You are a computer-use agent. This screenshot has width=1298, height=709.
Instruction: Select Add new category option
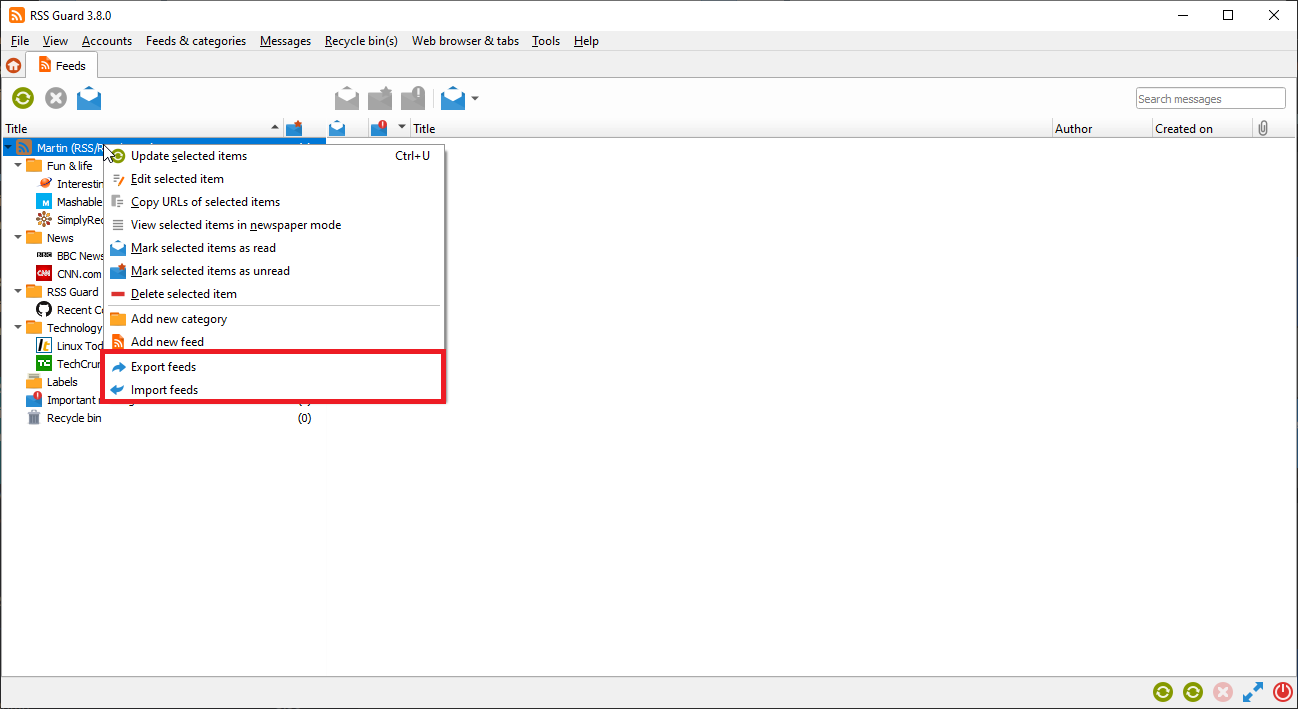(178, 319)
